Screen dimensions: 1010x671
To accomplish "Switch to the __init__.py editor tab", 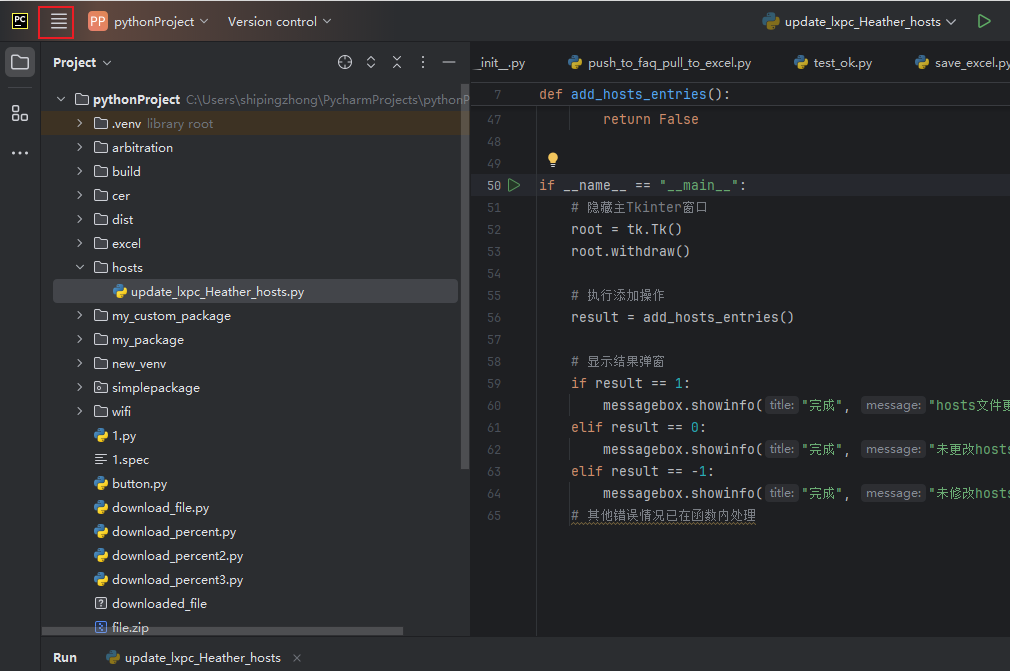I will tap(500, 62).
